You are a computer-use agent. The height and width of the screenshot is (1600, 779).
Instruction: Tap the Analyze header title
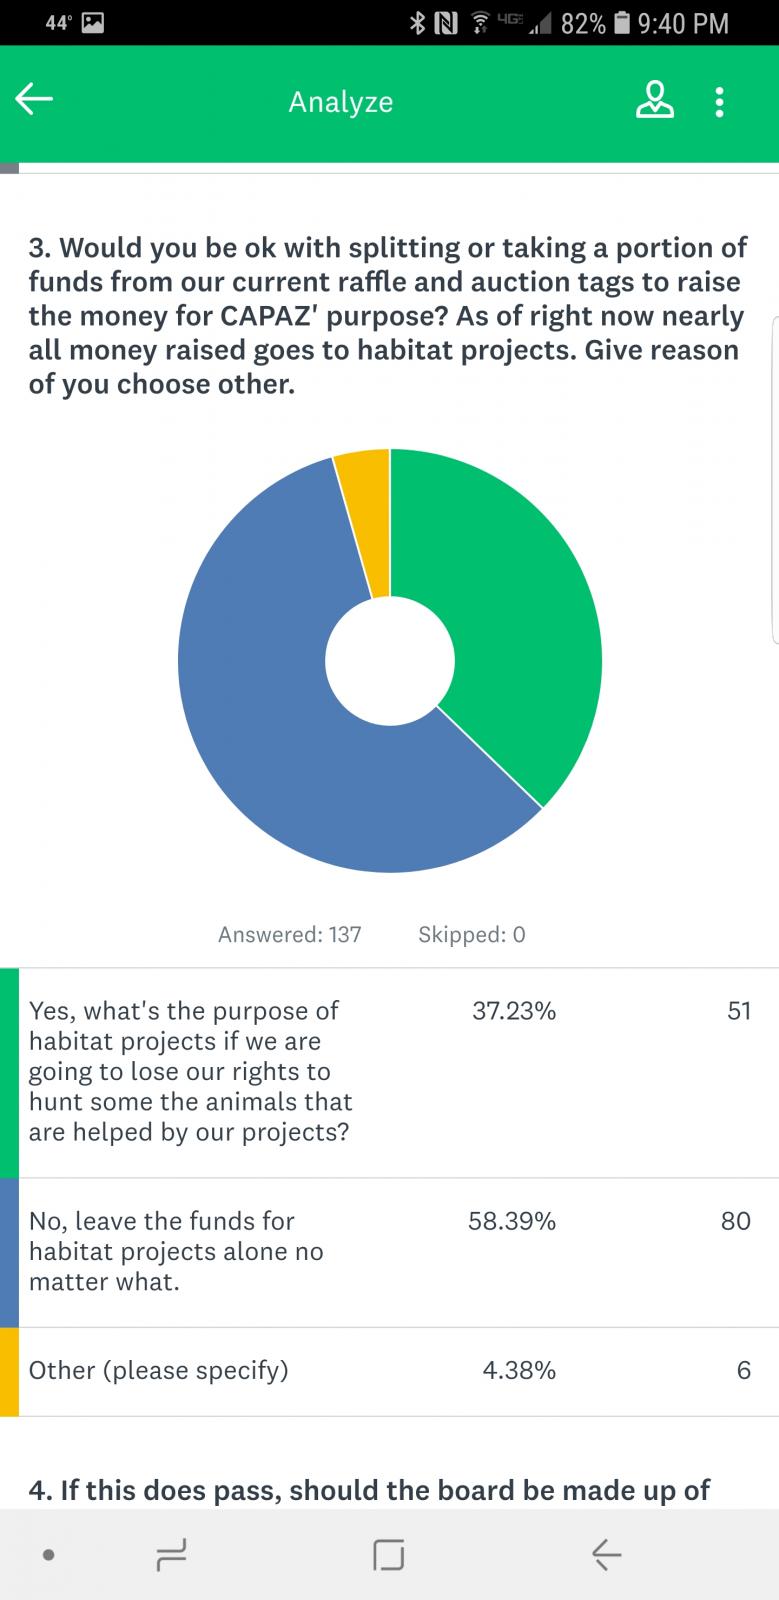[341, 102]
